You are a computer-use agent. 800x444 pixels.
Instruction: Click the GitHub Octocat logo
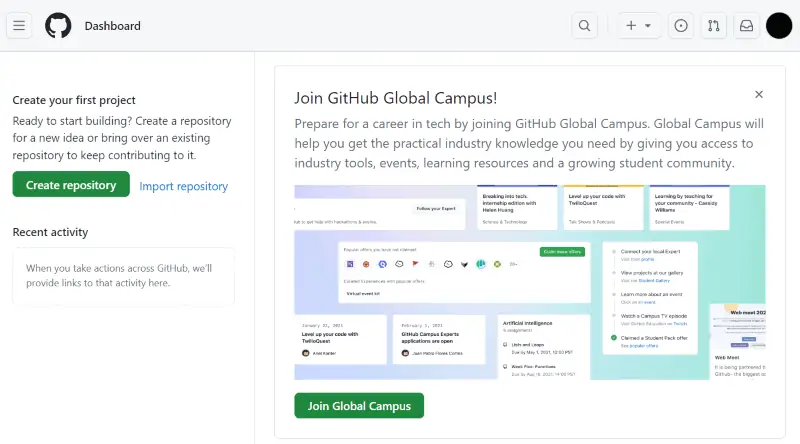[58, 26]
